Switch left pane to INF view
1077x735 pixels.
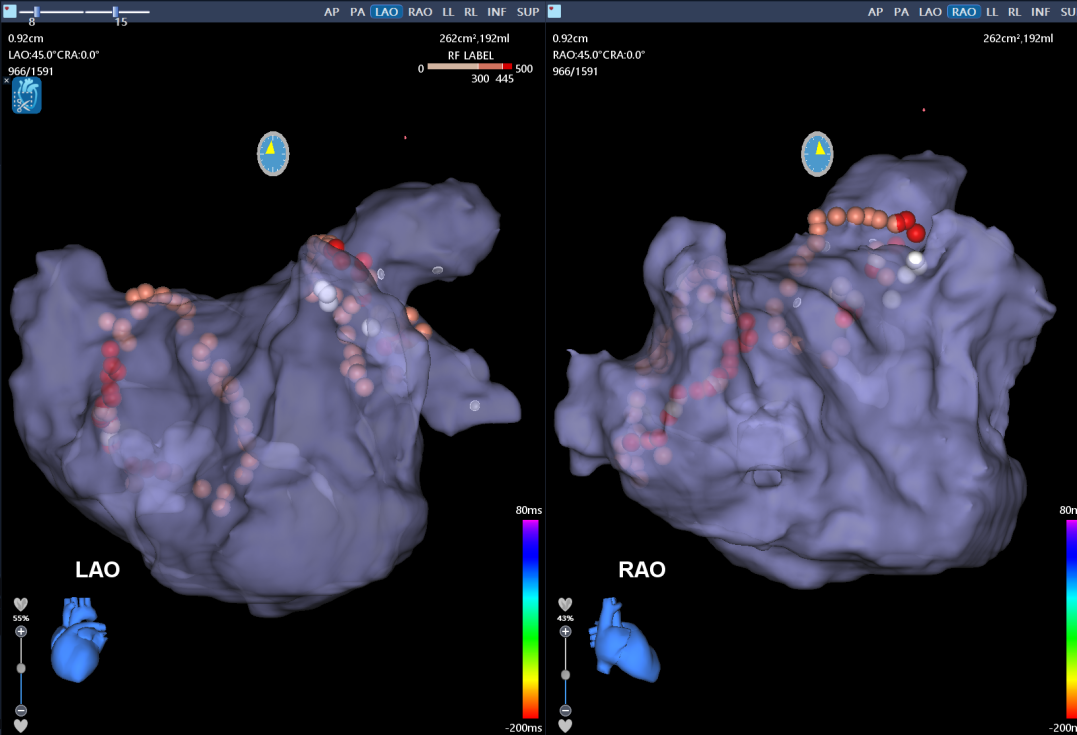pyautogui.click(x=497, y=12)
